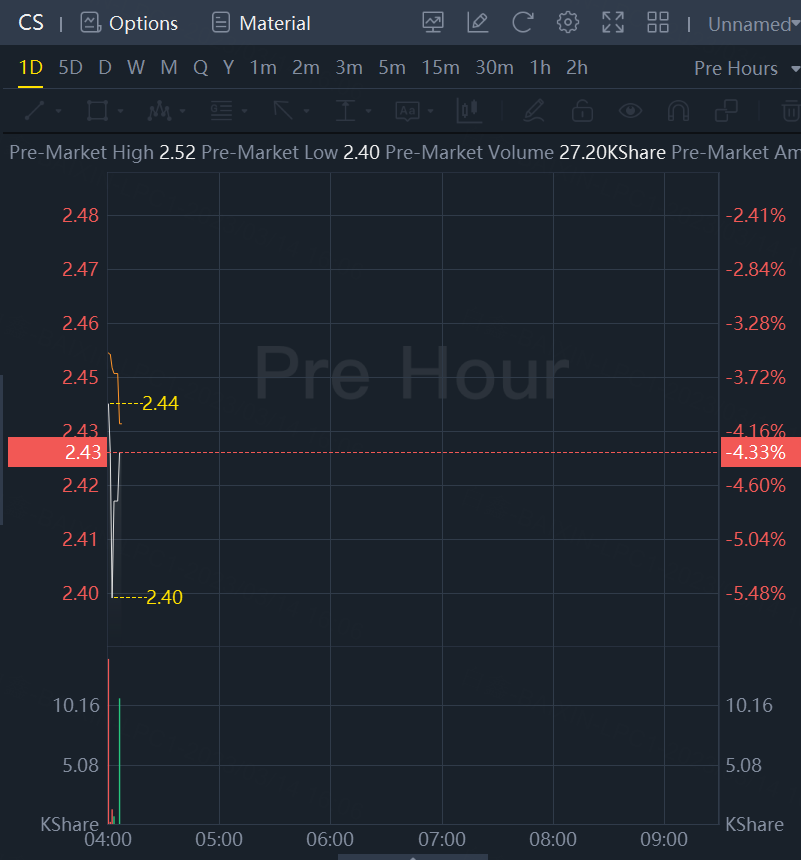The width and height of the screenshot is (801, 860).
Task: Select the pencil edit icon in top bar
Action: tap(478, 22)
